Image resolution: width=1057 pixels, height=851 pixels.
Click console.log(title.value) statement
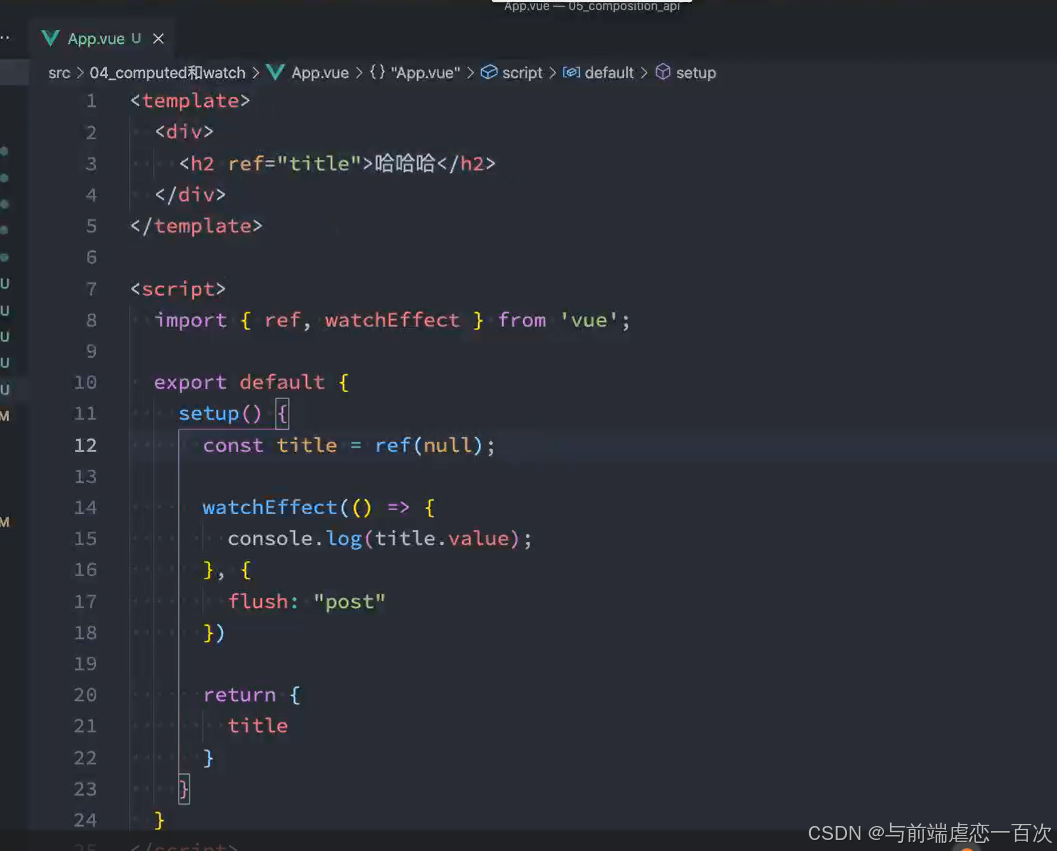point(380,539)
